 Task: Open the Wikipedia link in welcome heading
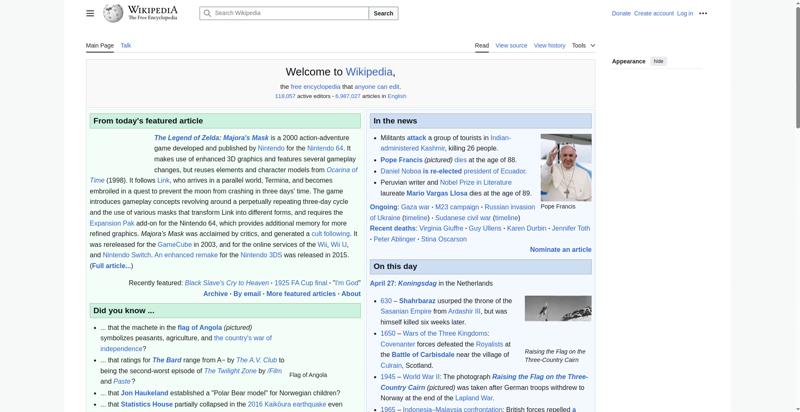pyautogui.click(x=369, y=72)
